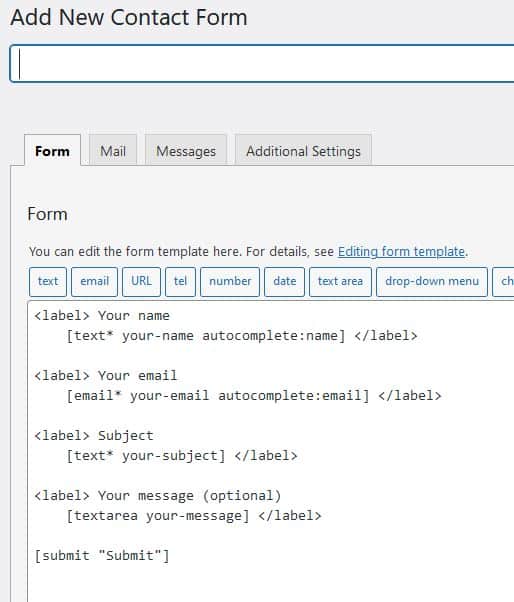
Task: Insert an email field tag
Action: tap(94, 281)
